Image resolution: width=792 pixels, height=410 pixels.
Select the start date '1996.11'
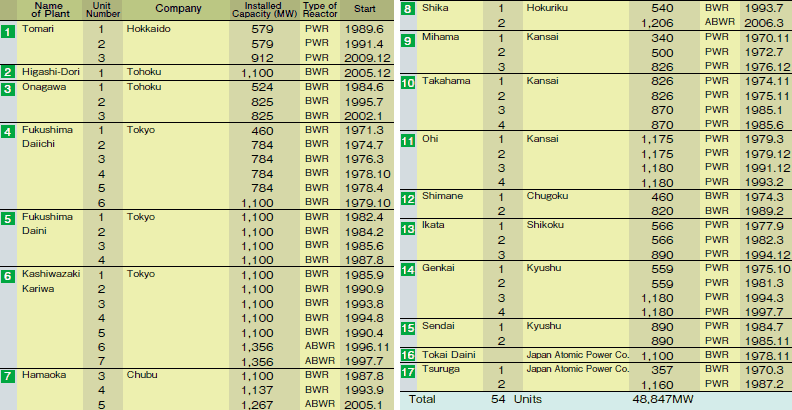368,347
